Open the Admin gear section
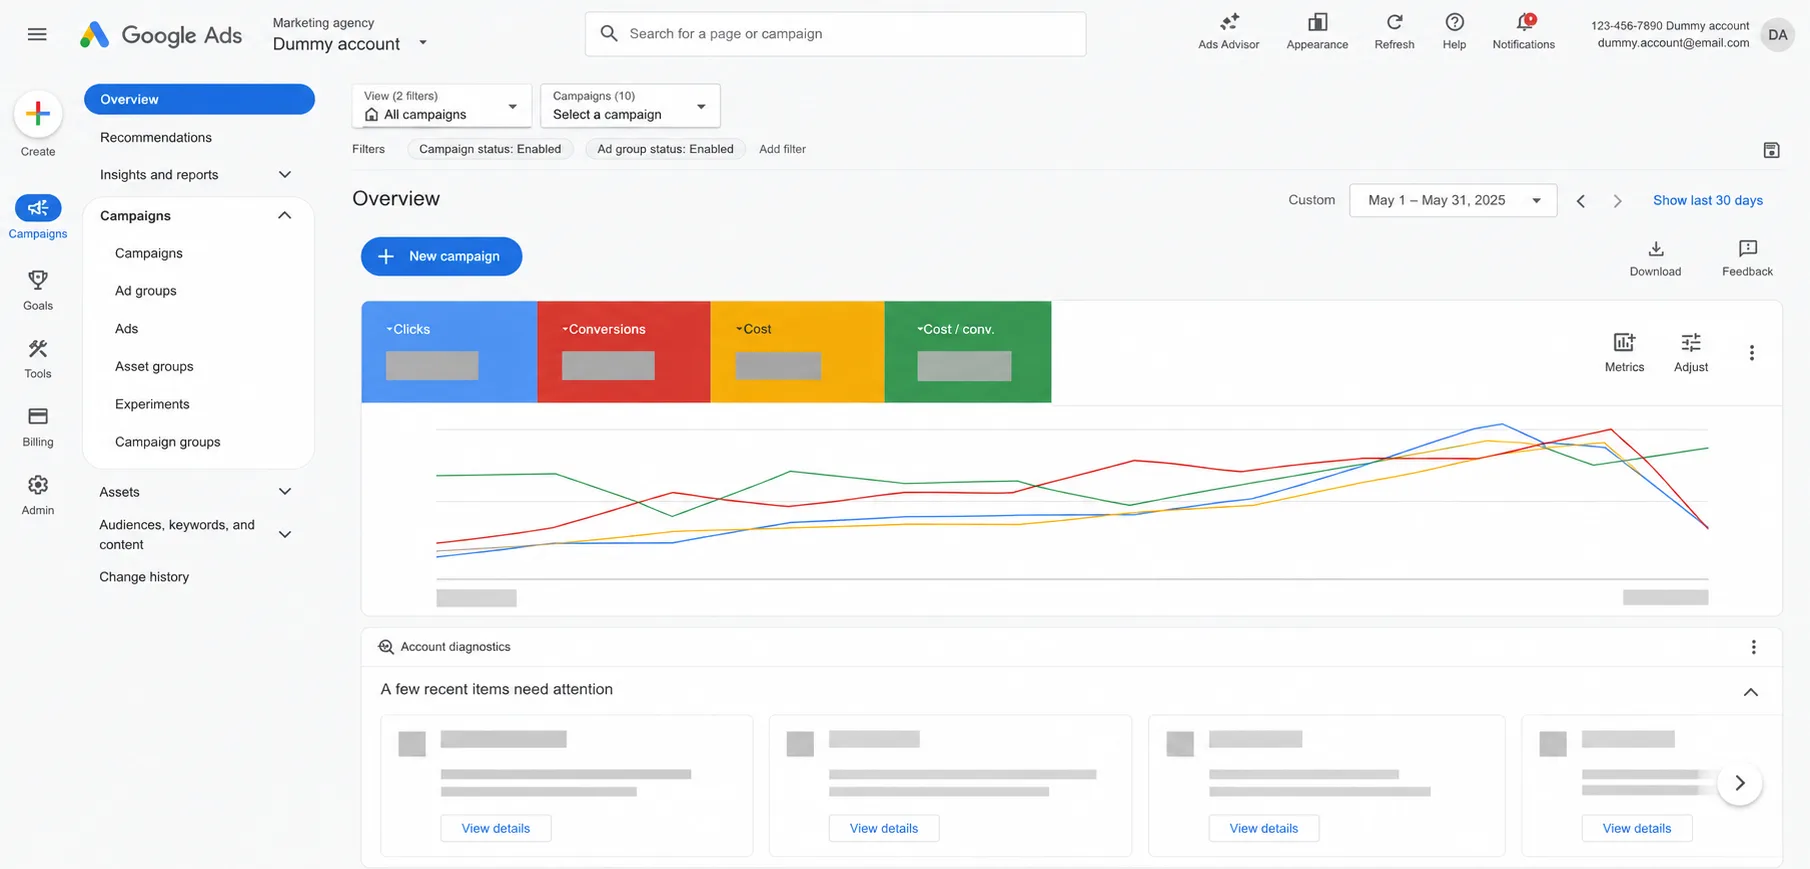The image size is (1810, 869). pyautogui.click(x=38, y=495)
